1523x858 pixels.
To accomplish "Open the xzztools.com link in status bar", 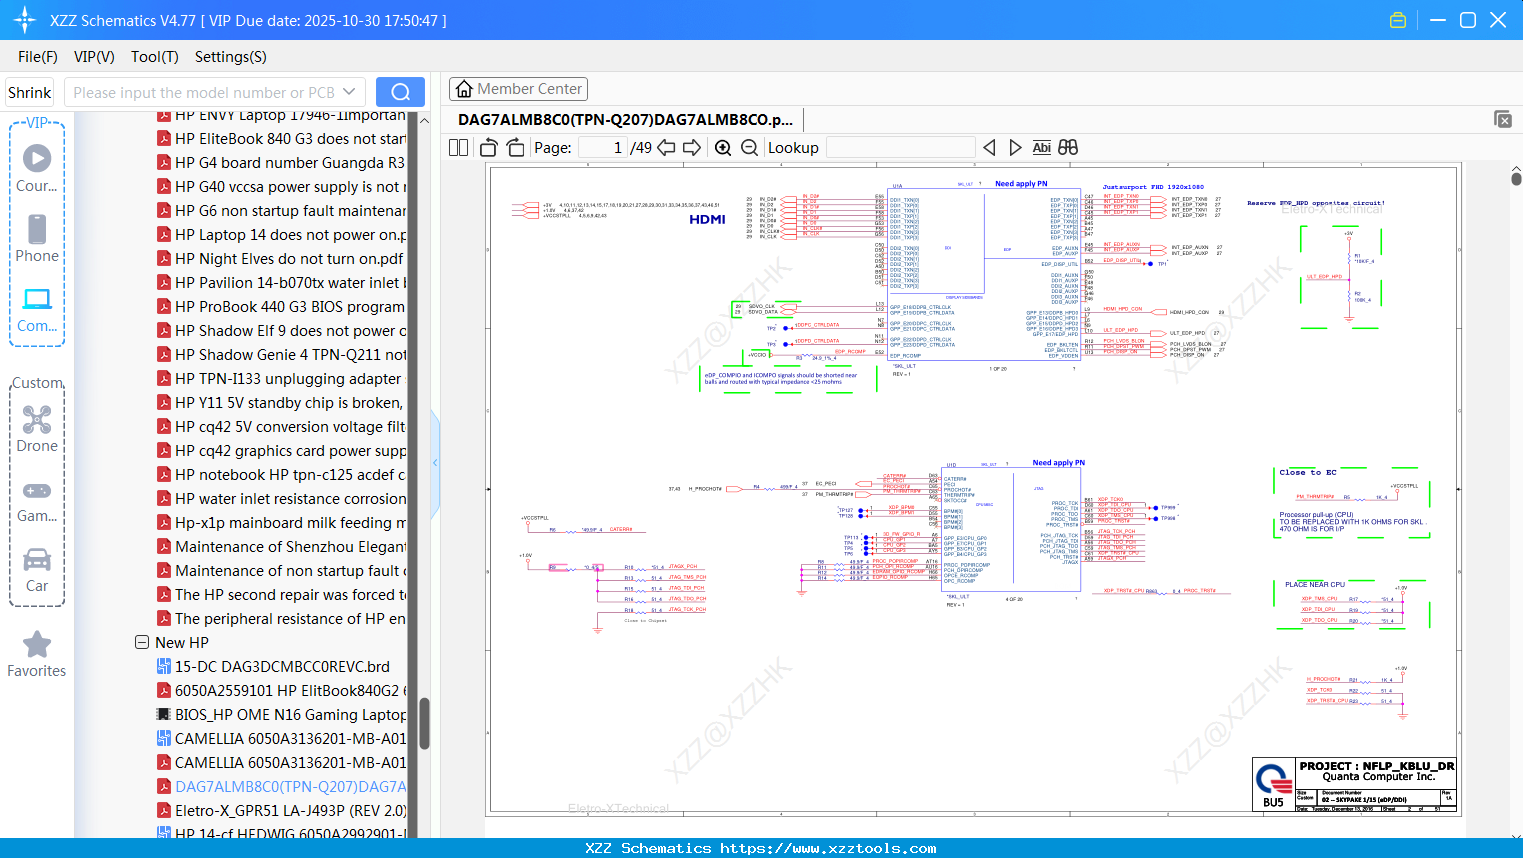I will tap(828, 848).
